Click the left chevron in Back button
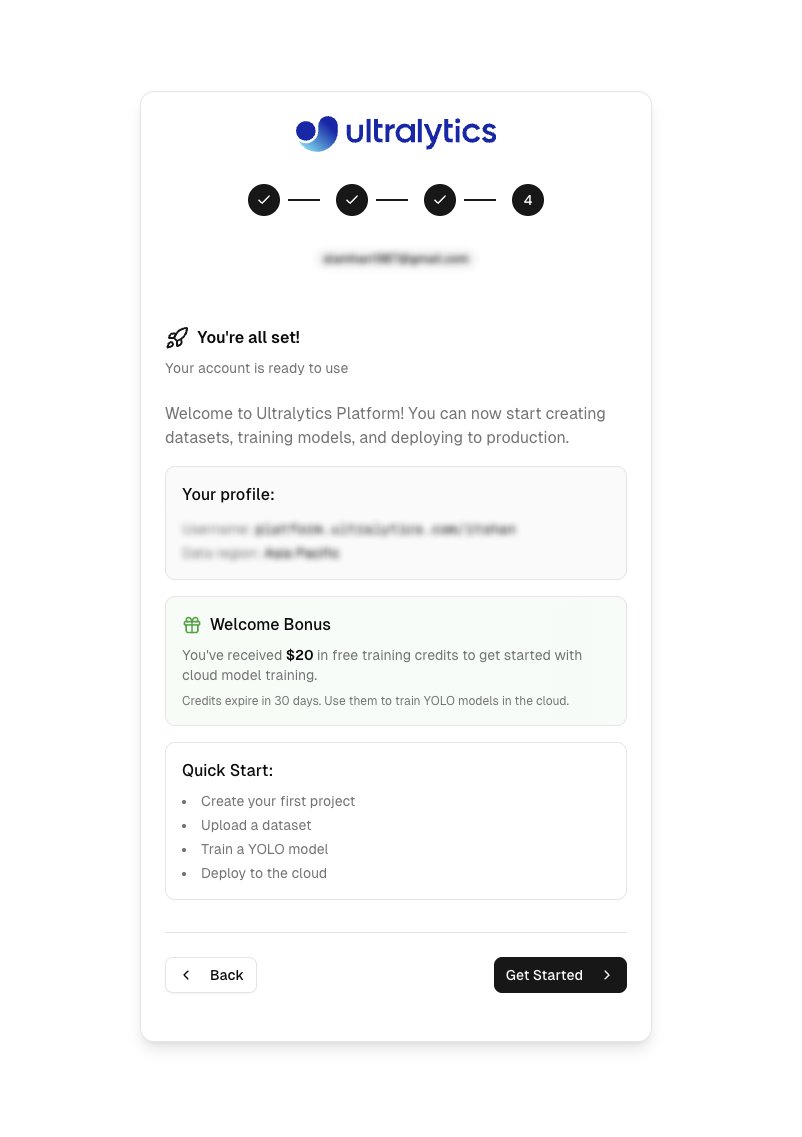The image size is (802, 1137). 186,975
